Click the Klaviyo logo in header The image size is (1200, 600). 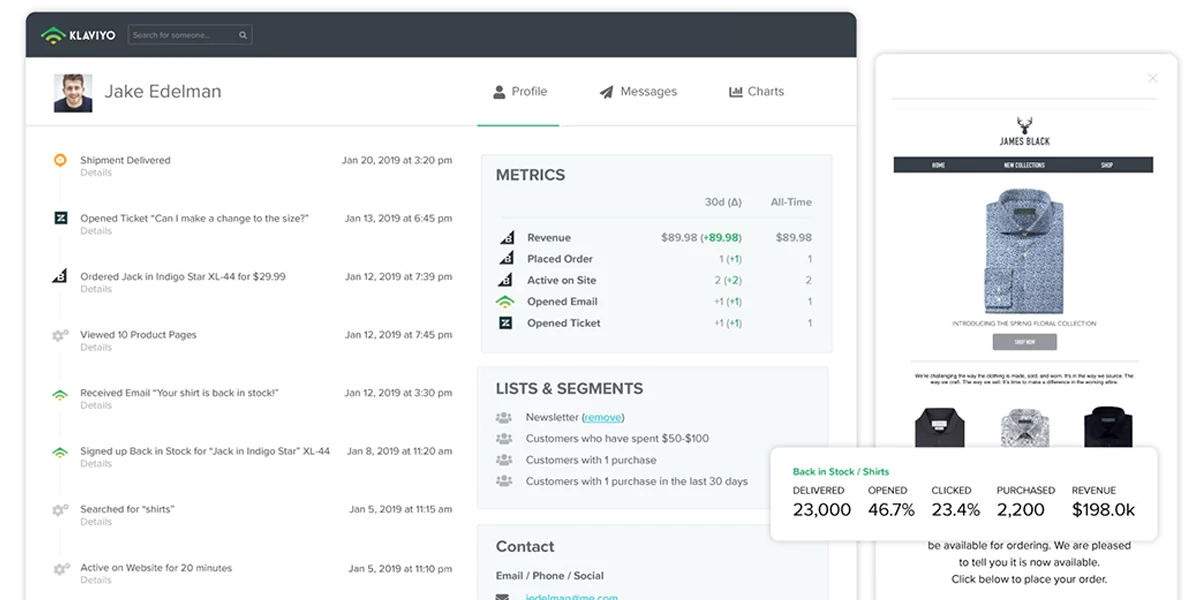pyautogui.click(x=78, y=35)
